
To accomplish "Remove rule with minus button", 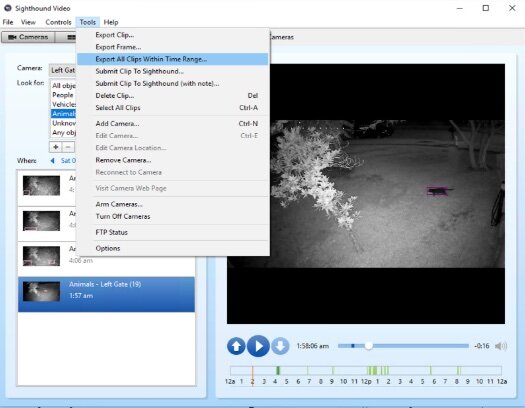I will pos(68,147).
